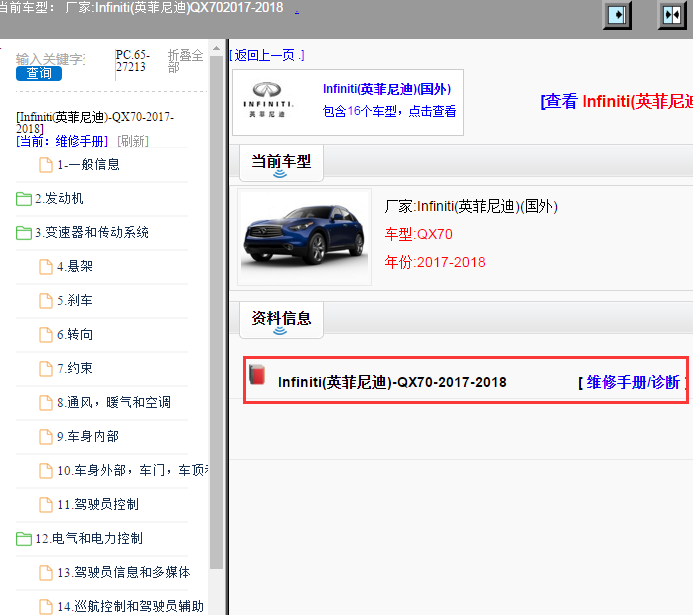Click the page icon for 5.刹车
The height and width of the screenshot is (615, 693).
click(46, 301)
